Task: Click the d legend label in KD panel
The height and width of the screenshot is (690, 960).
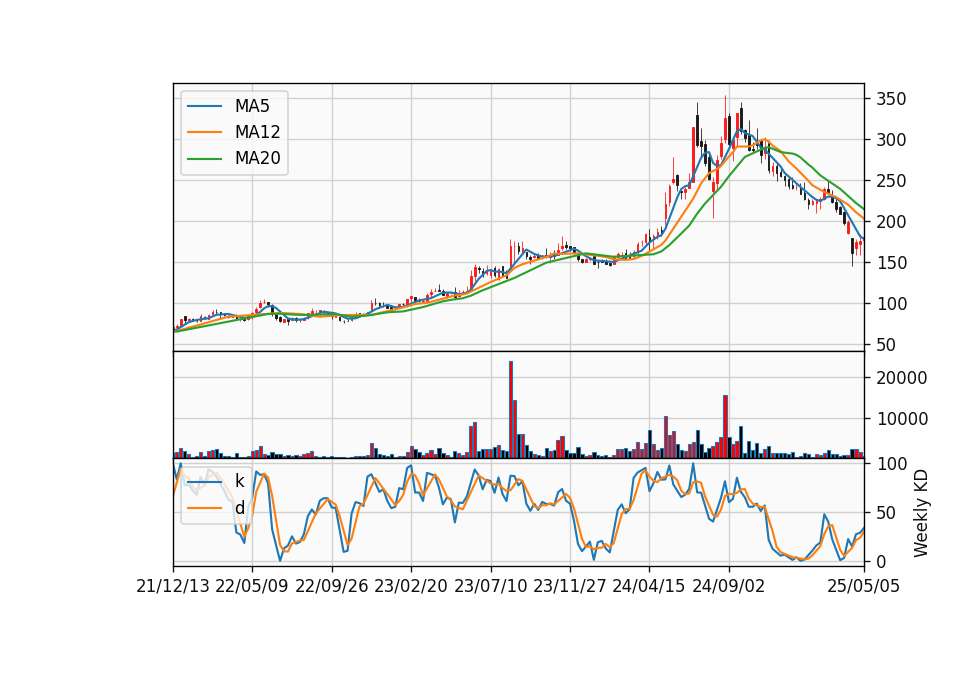Action: pyautogui.click(x=239, y=508)
